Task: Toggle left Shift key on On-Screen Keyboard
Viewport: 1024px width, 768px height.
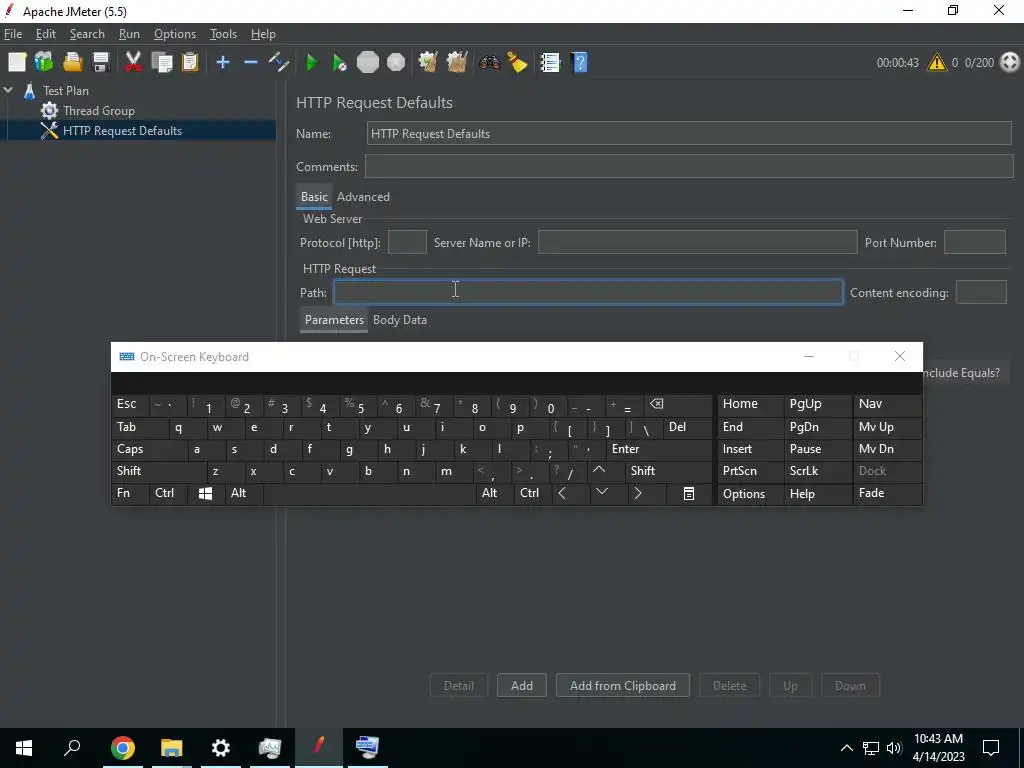Action: pyautogui.click(x=159, y=471)
